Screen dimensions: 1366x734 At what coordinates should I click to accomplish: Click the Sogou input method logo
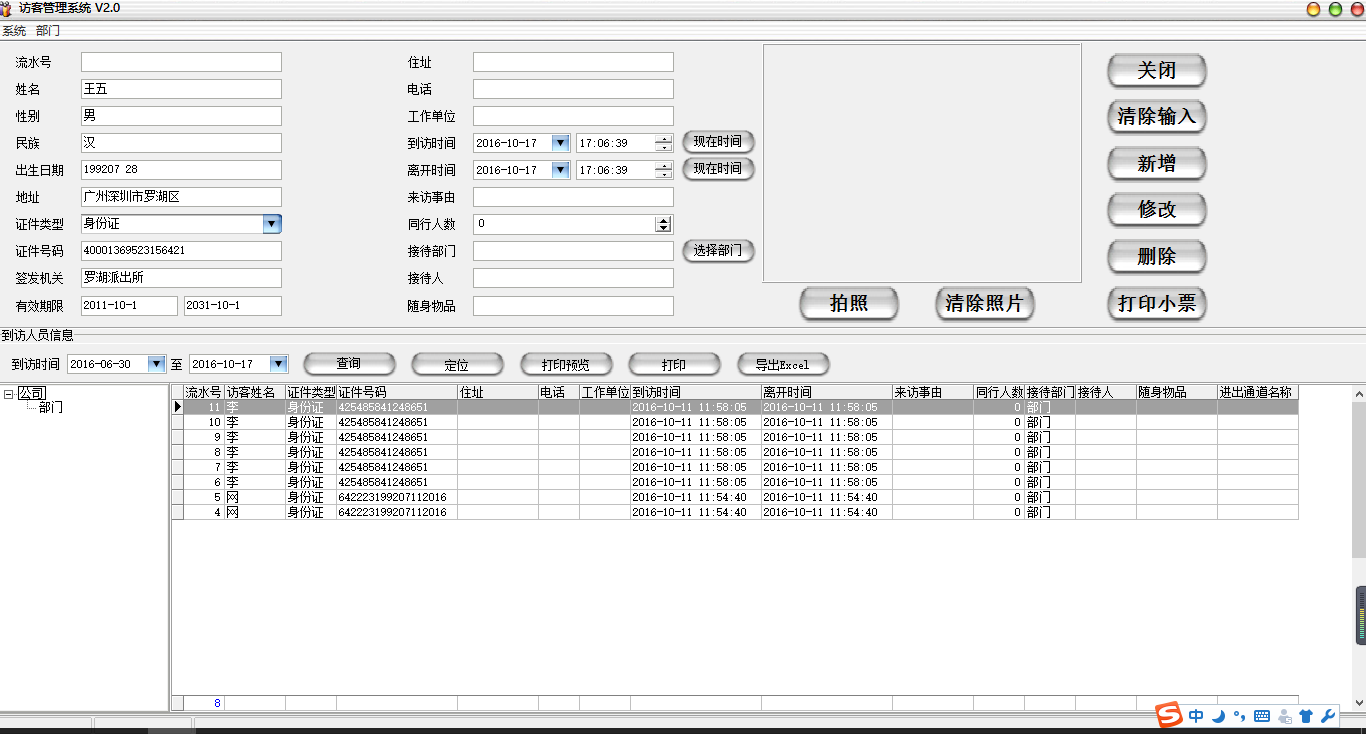(x=1169, y=715)
